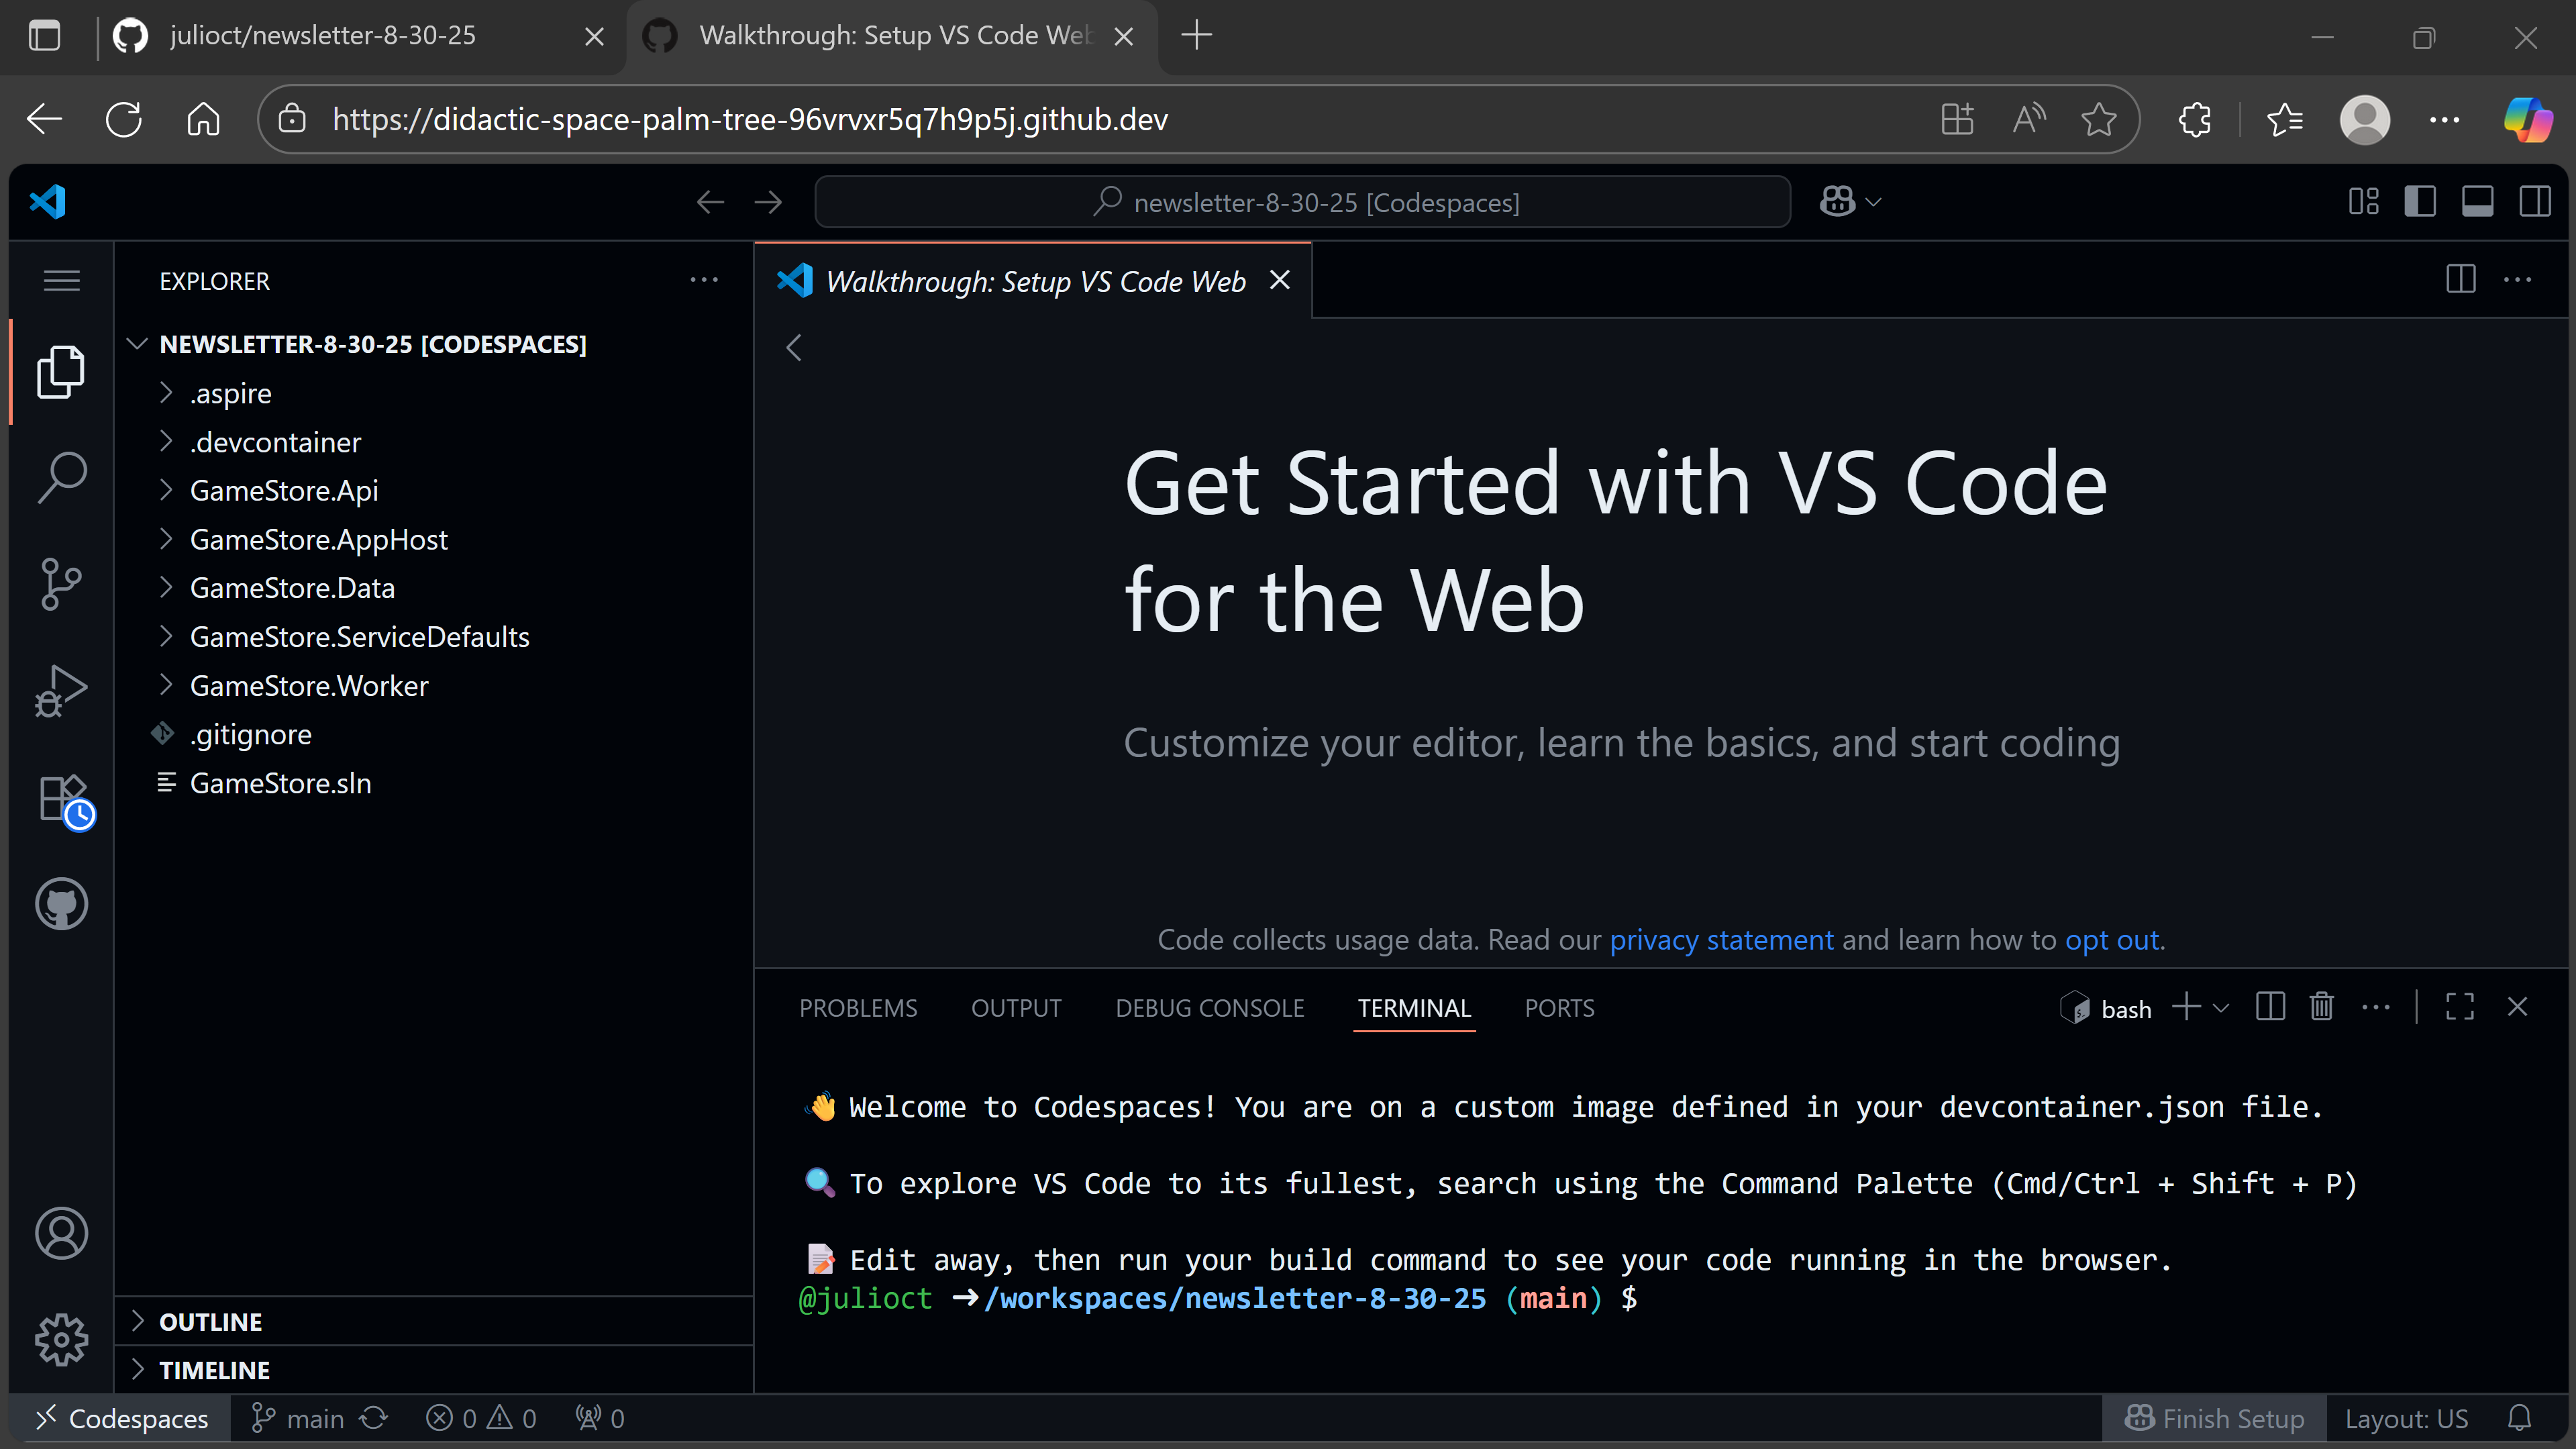
Task: Toggle the primary side bar
Action: click(2420, 202)
